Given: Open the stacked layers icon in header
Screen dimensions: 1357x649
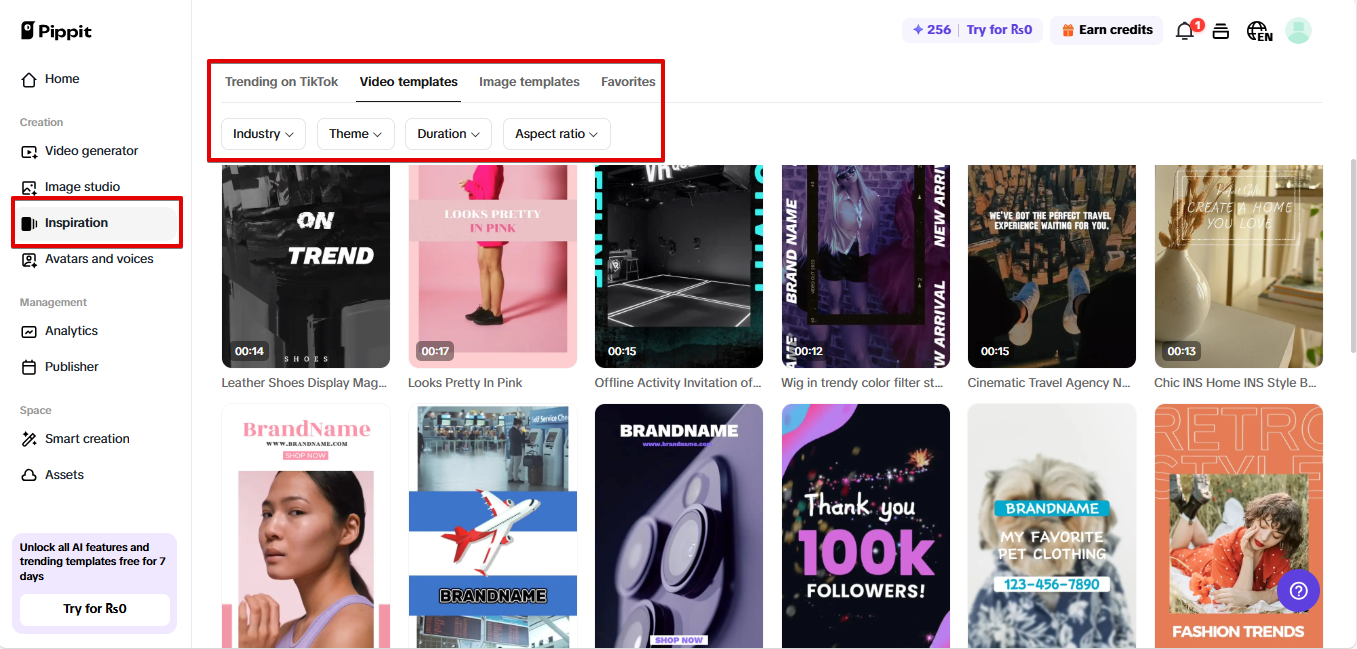Looking at the screenshot, I should click(x=1220, y=31).
